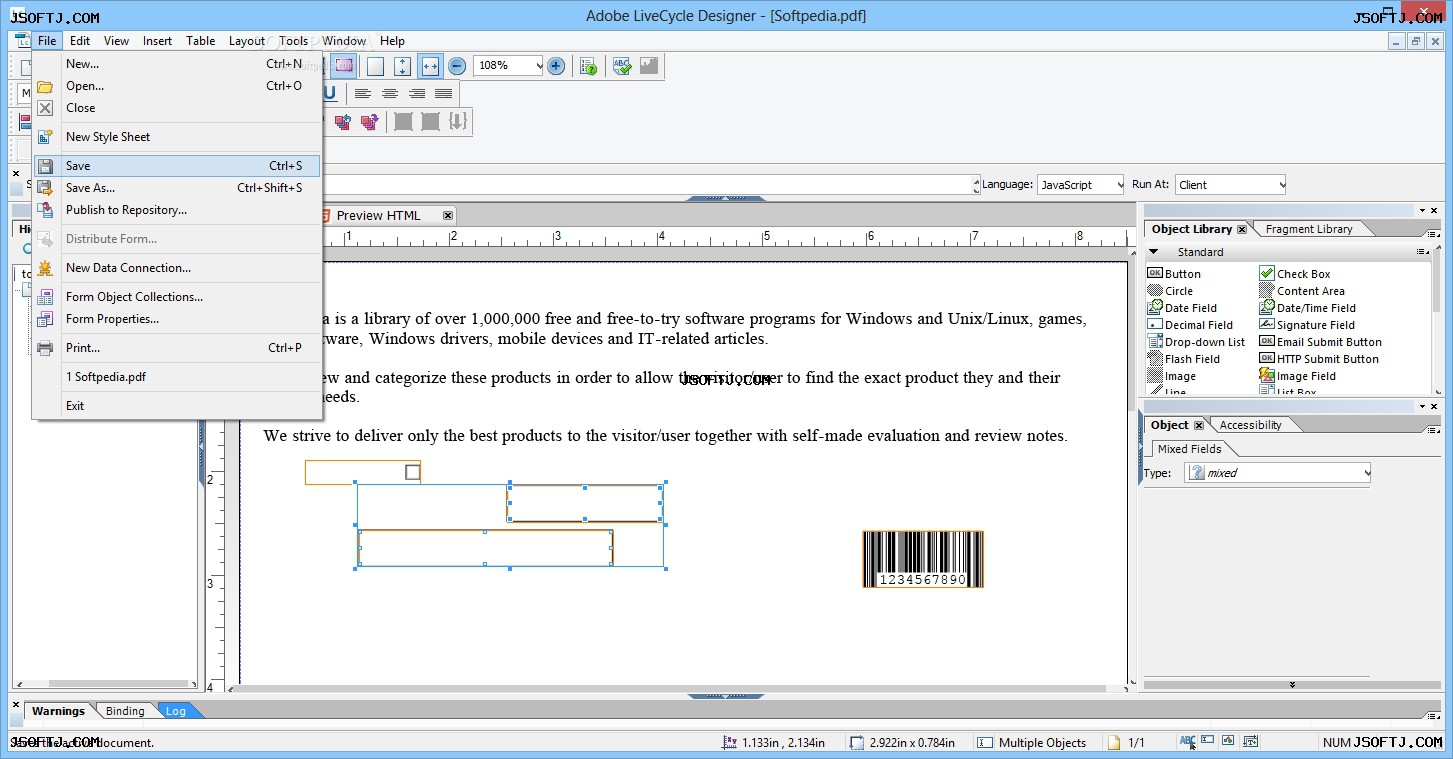Pick Image Field object from library
The height and width of the screenshot is (759, 1453).
point(1298,376)
